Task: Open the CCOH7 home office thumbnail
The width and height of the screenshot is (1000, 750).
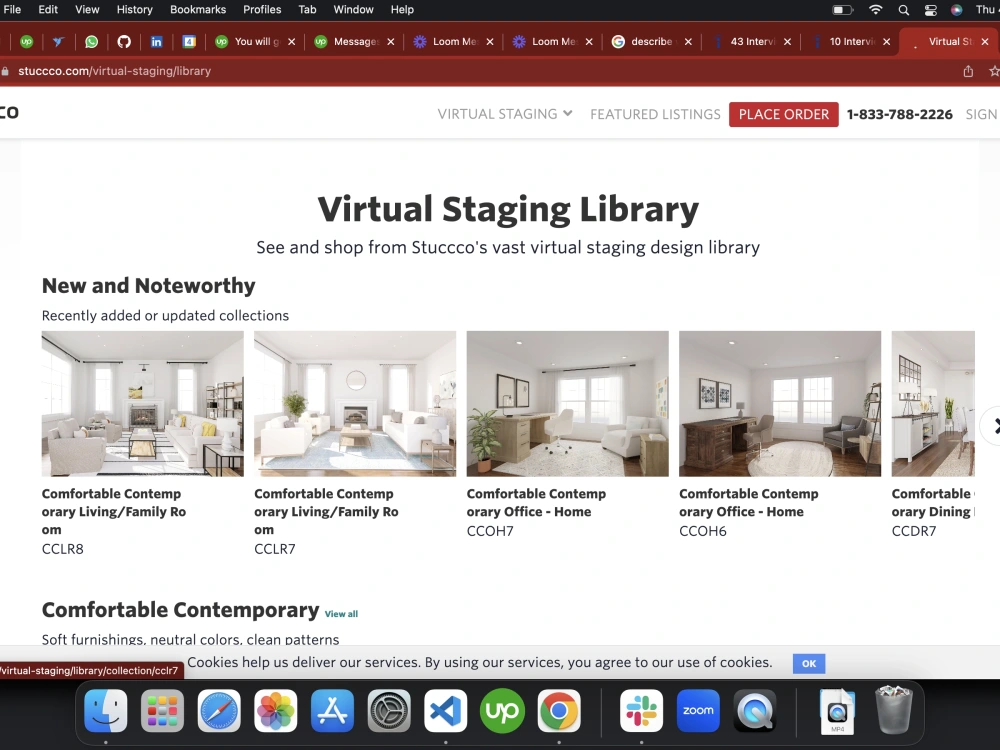Action: click(x=568, y=404)
